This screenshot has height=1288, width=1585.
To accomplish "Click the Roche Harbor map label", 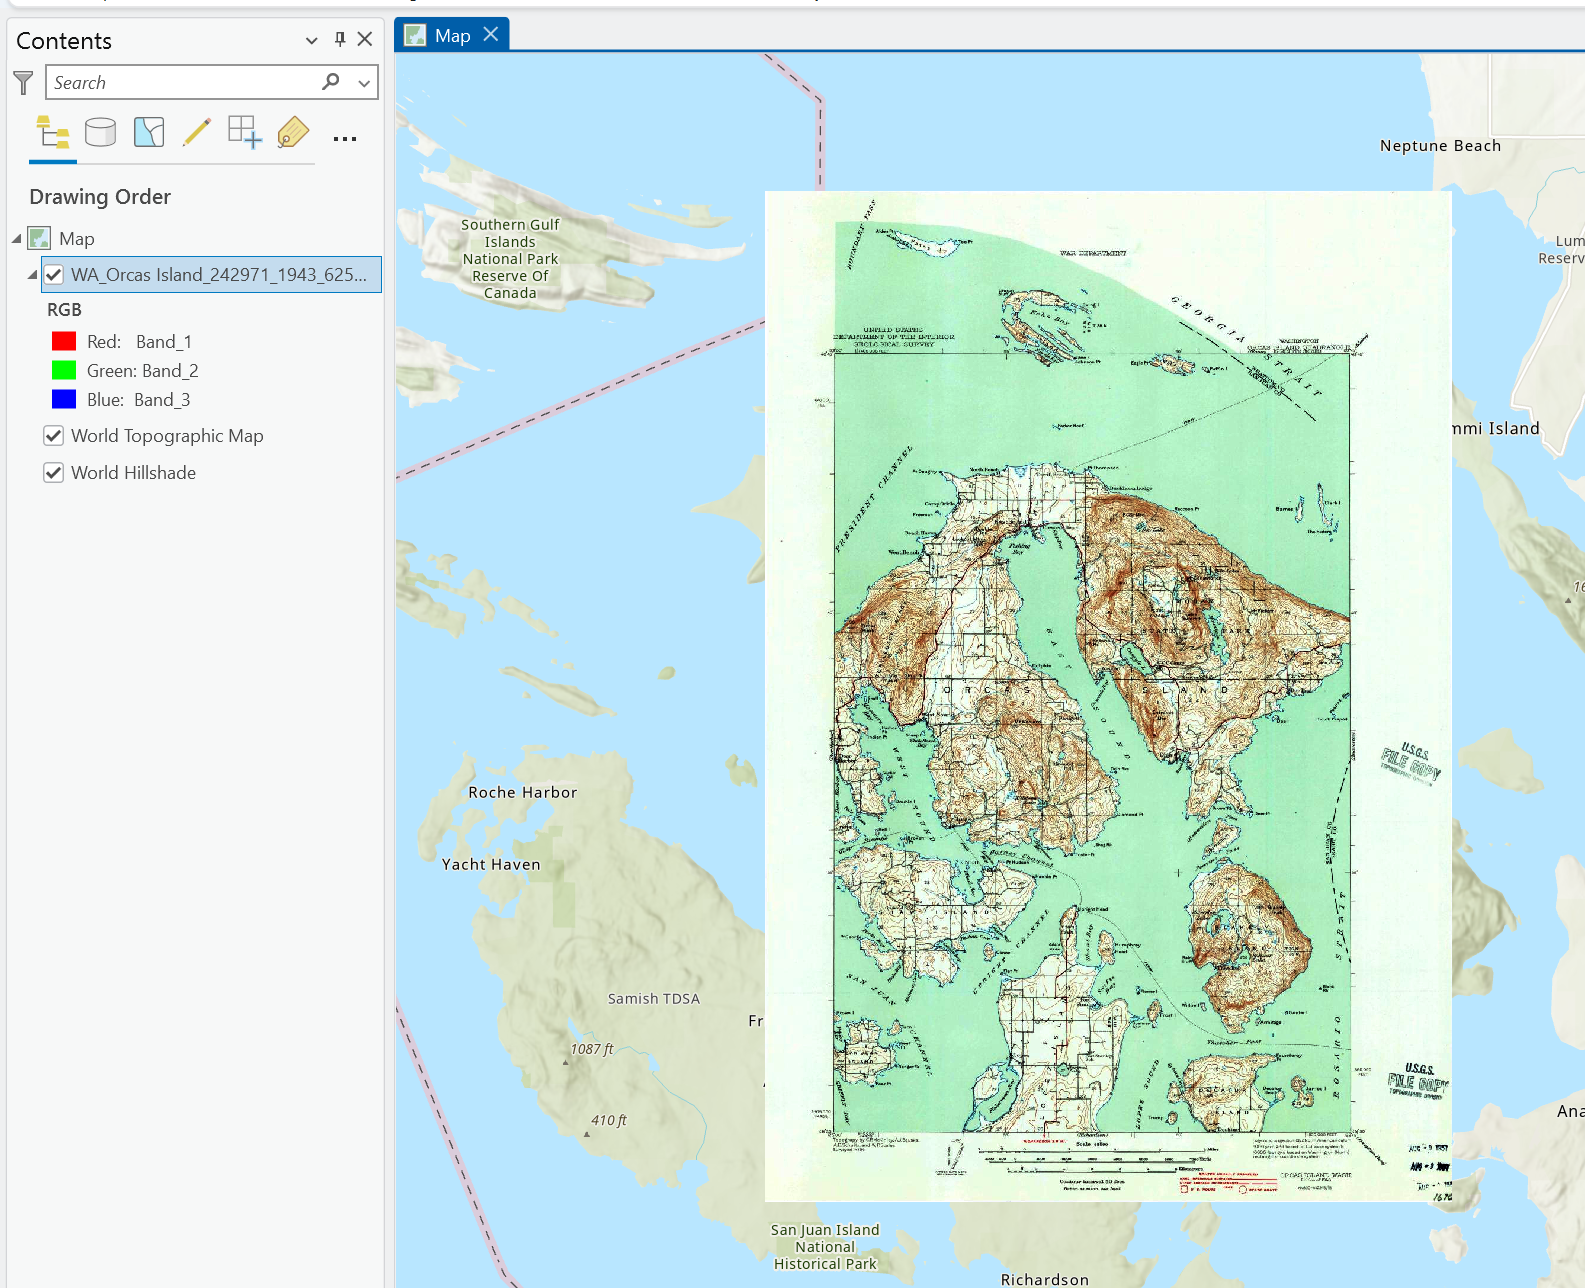I will [x=522, y=792].
